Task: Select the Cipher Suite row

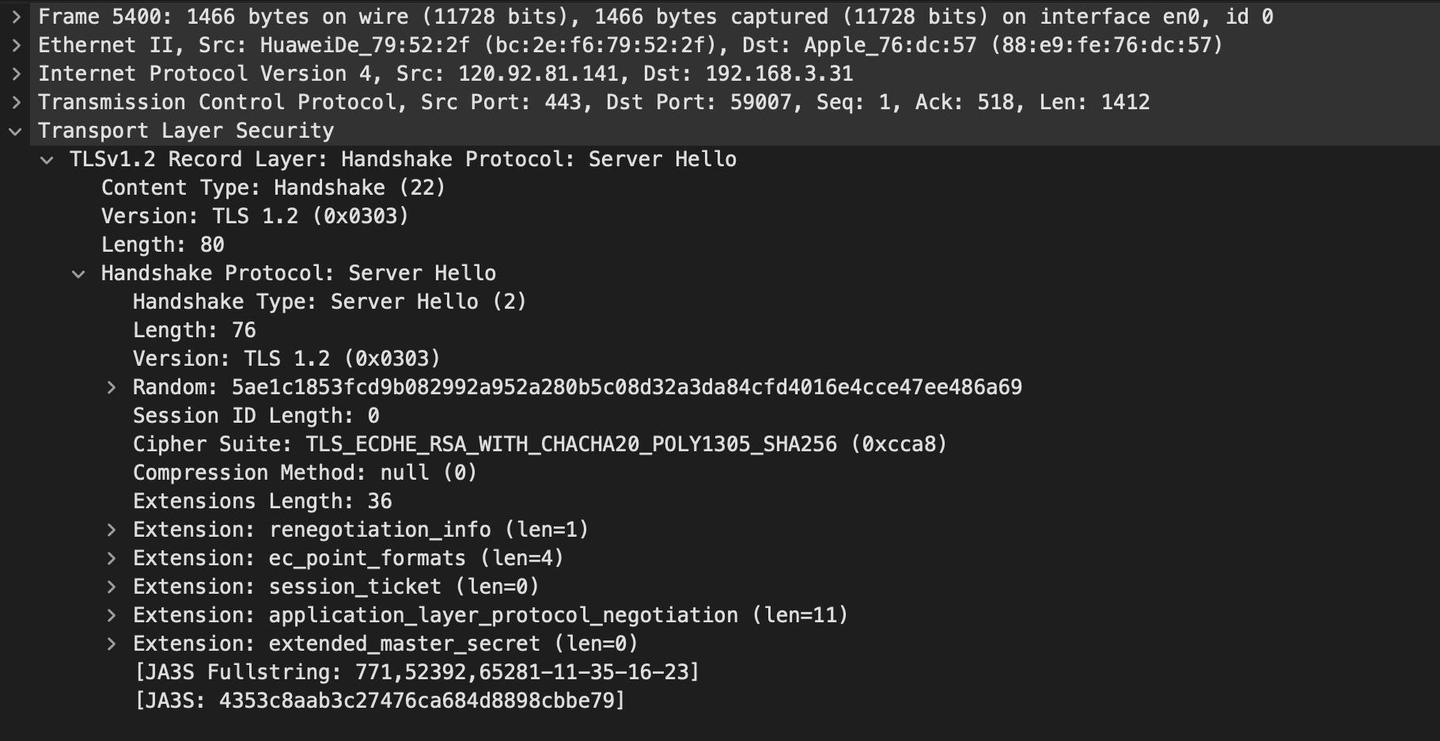Action: click(x=539, y=444)
